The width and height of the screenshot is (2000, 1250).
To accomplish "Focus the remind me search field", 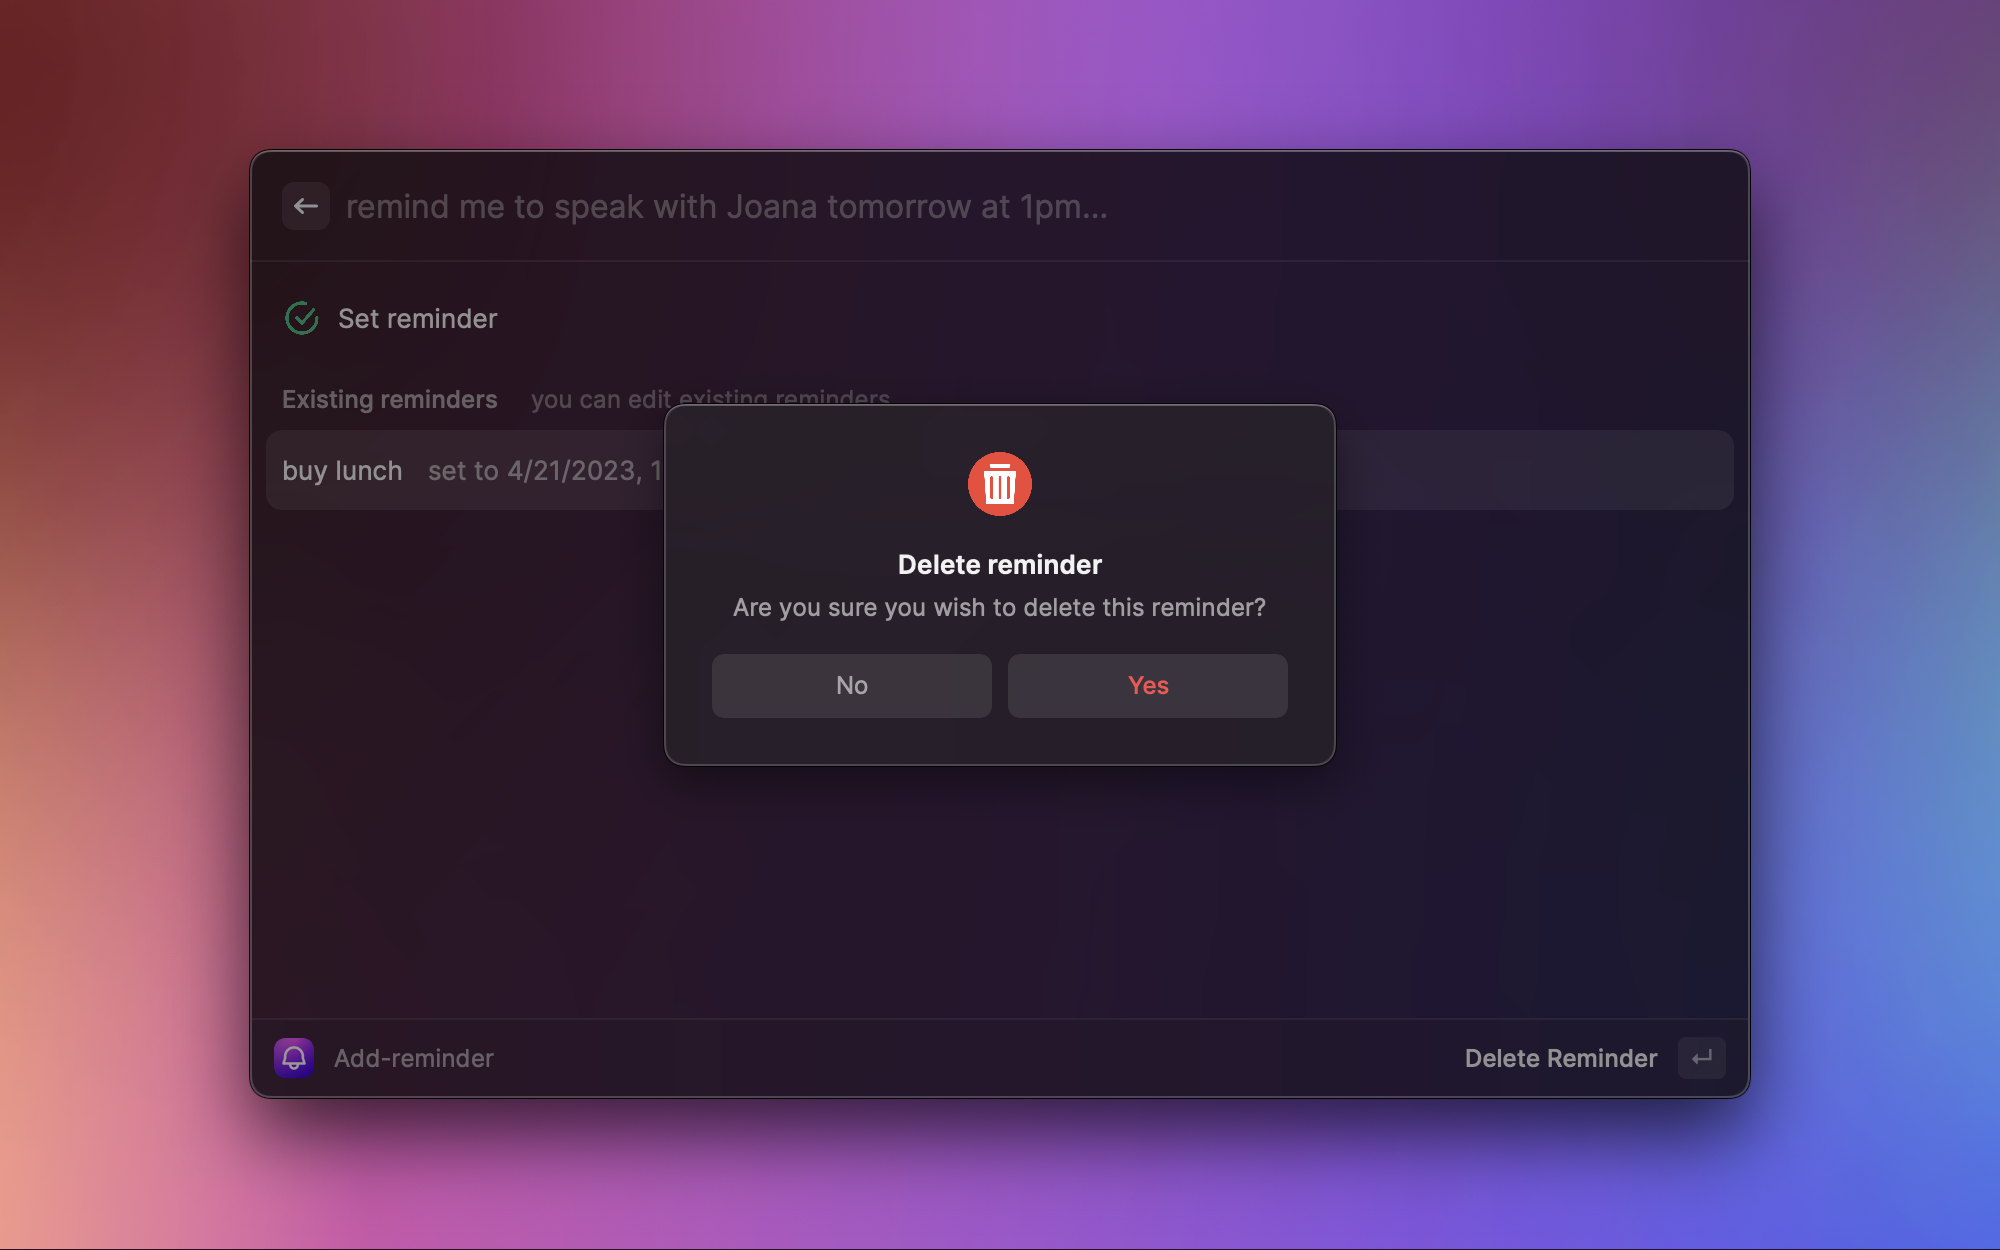I will 726,206.
